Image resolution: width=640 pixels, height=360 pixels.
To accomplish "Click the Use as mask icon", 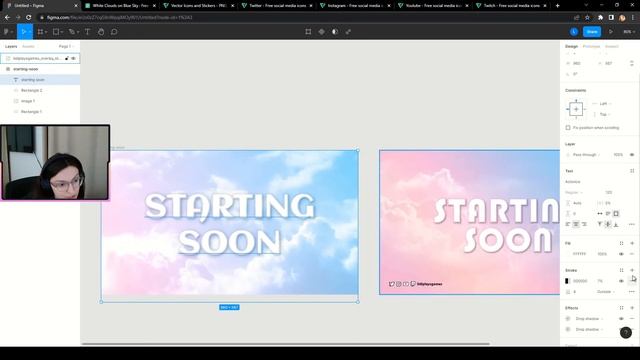I will (335, 32).
